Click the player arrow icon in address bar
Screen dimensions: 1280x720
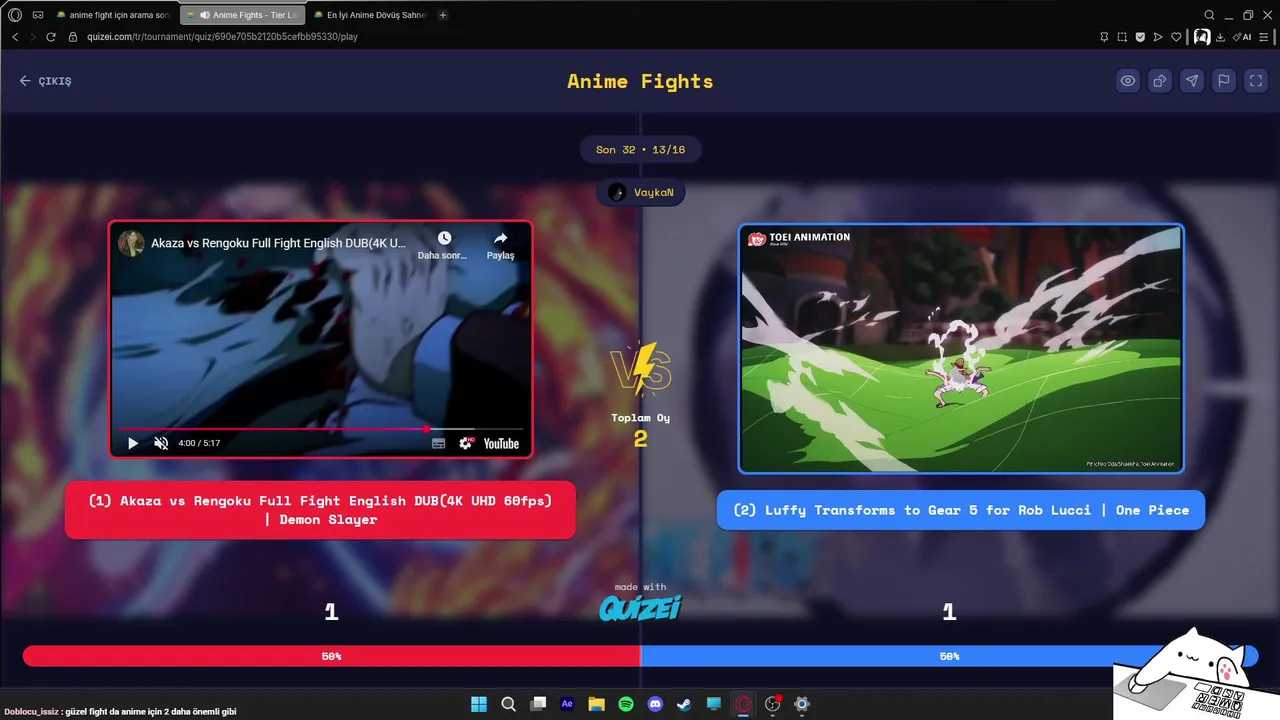(x=1158, y=37)
